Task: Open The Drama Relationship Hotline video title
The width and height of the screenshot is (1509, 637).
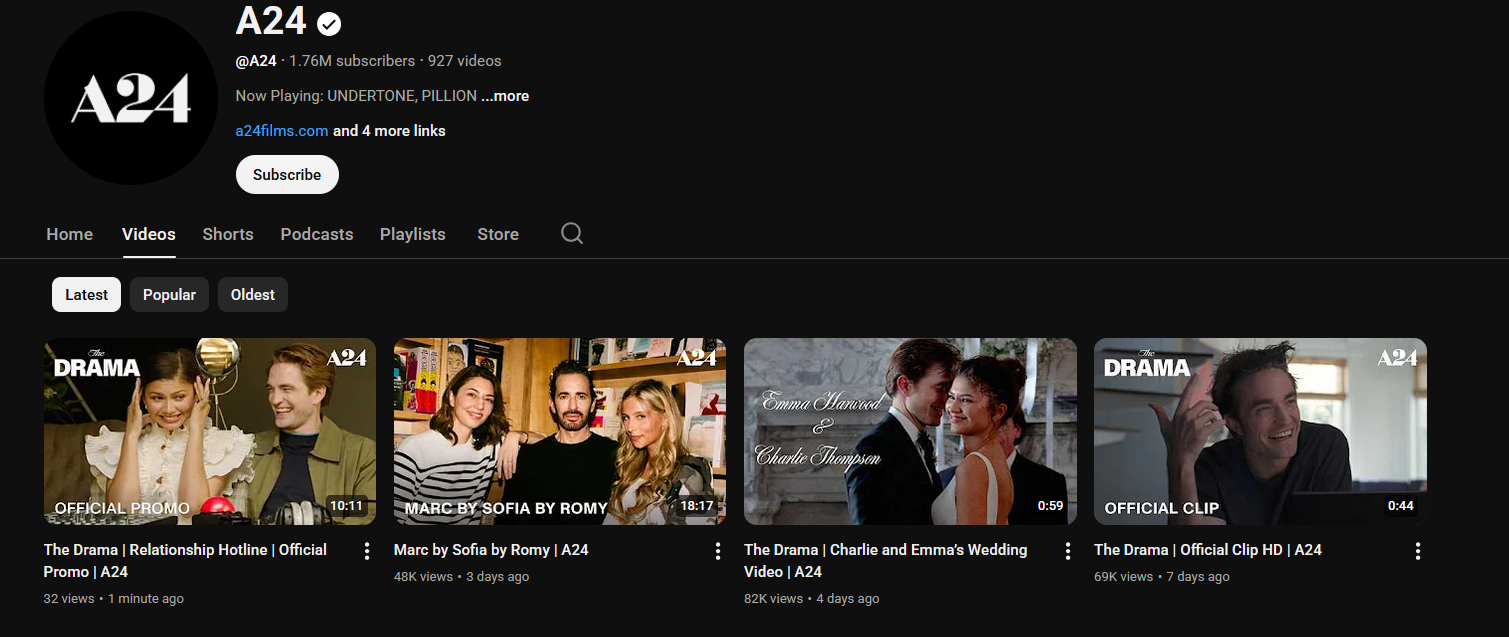Action: pyautogui.click(x=185, y=561)
